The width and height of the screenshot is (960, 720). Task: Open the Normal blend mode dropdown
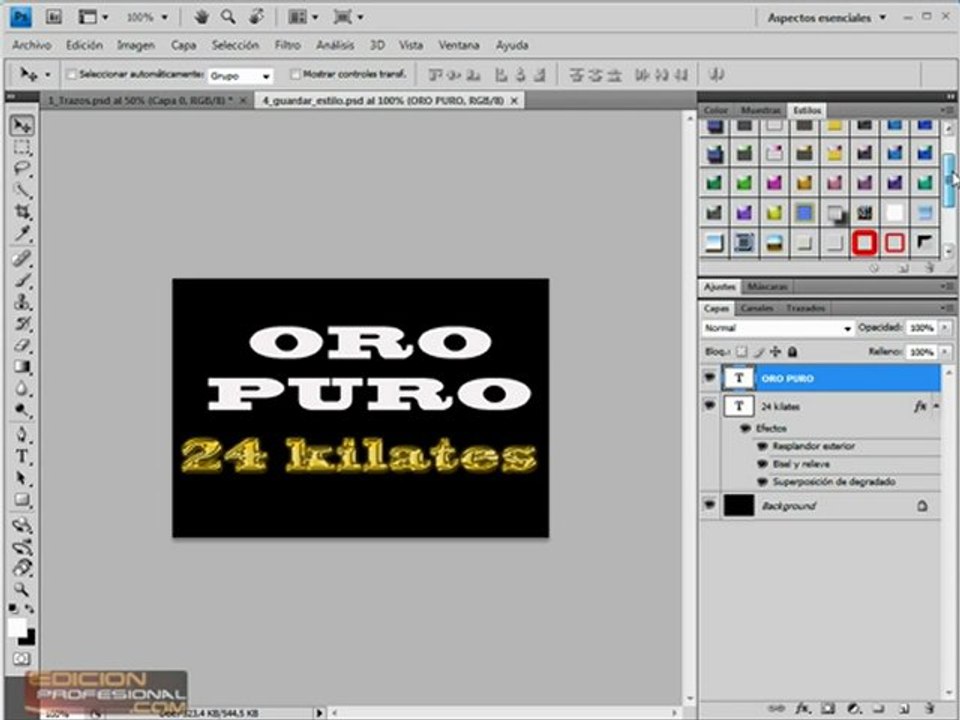(x=777, y=328)
